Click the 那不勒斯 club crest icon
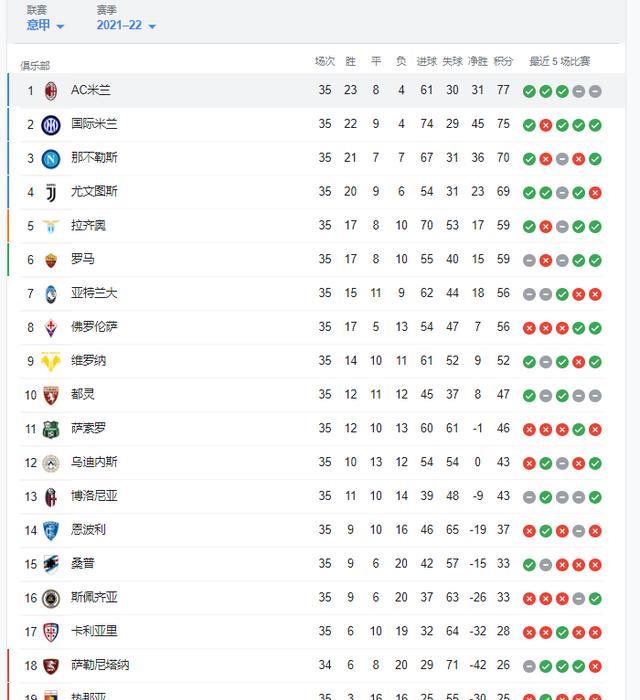The image size is (640, 700). (x=51, y=159)
